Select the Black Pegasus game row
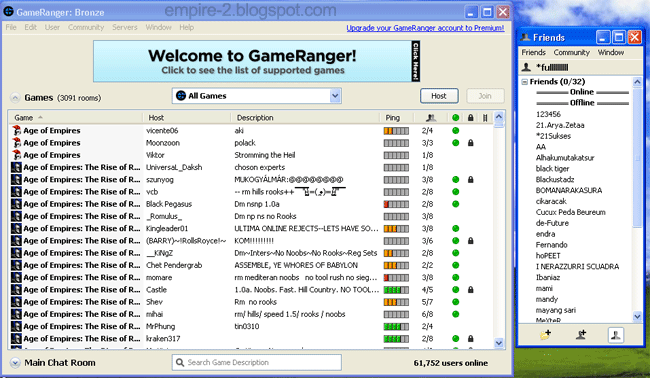 click(251, 204)
